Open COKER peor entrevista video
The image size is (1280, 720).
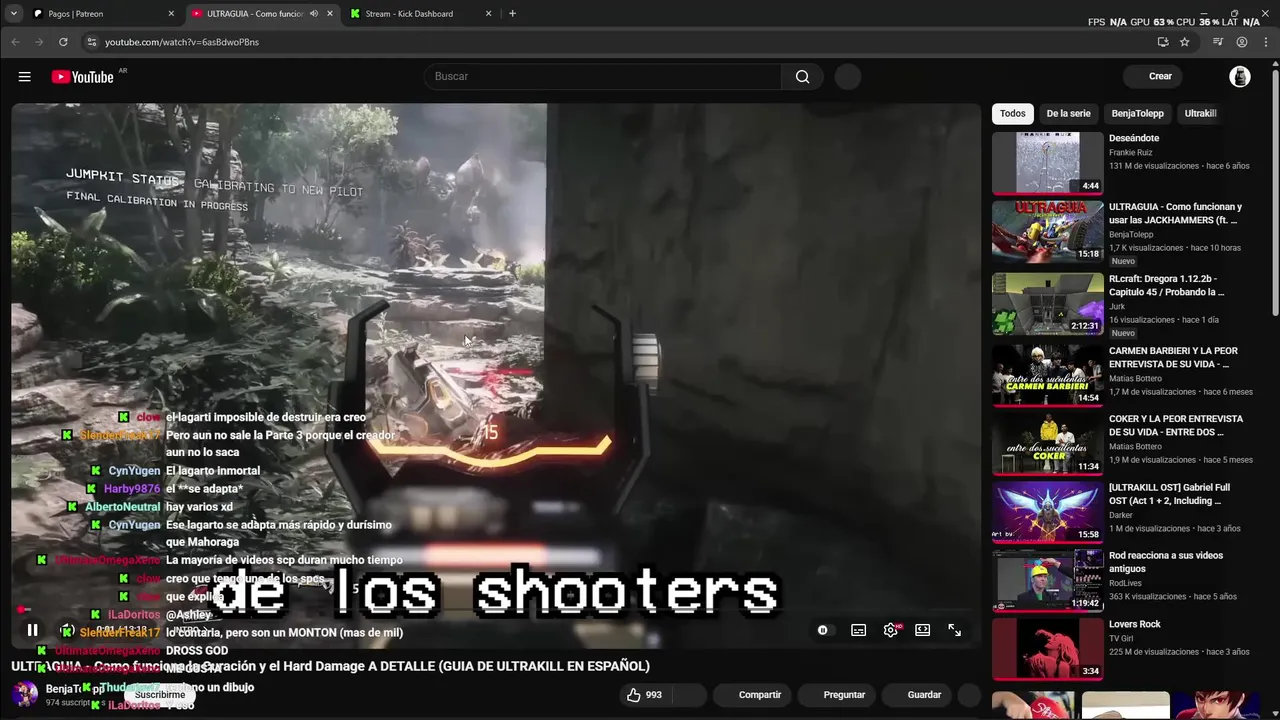[1048, 443]
